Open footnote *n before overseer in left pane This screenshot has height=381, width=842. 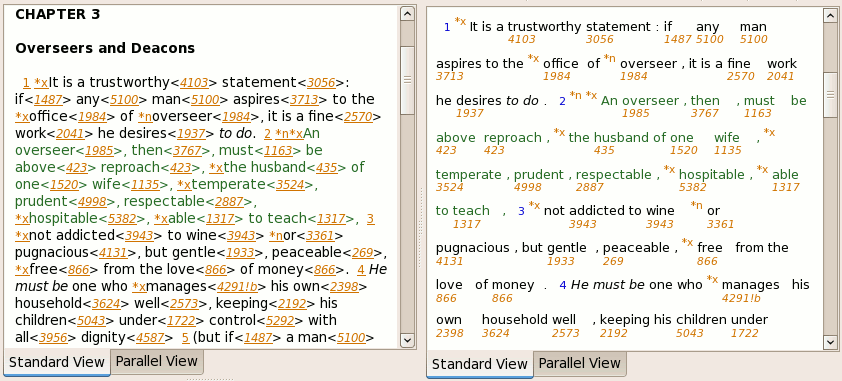pyautogui.click(x=146, y=117)
